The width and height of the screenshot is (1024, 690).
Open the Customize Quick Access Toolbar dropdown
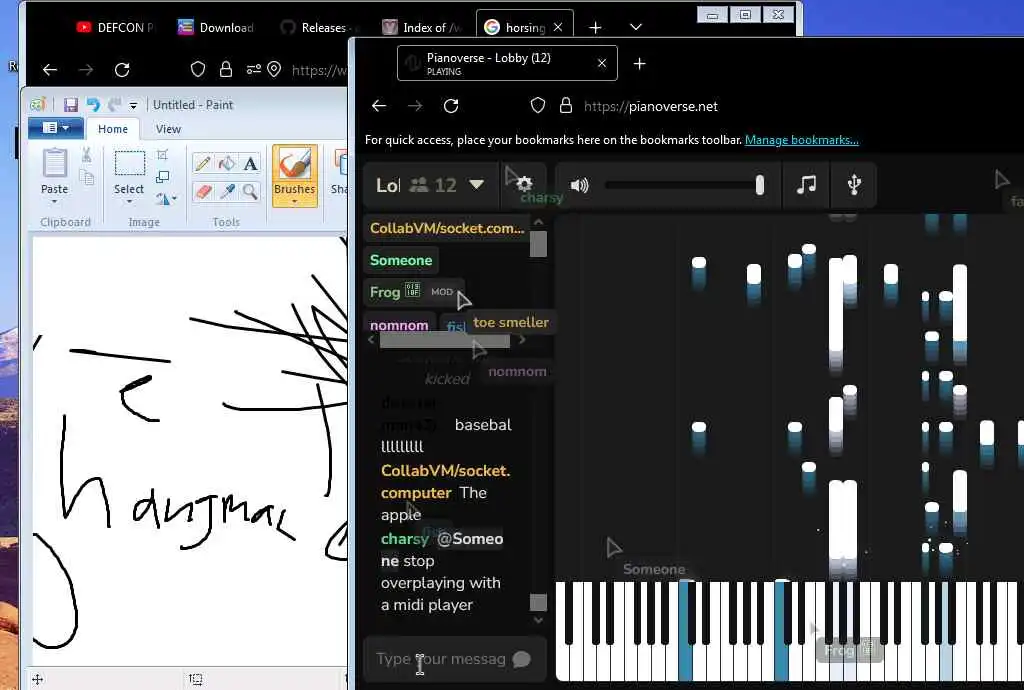click(x=133, y=105)
